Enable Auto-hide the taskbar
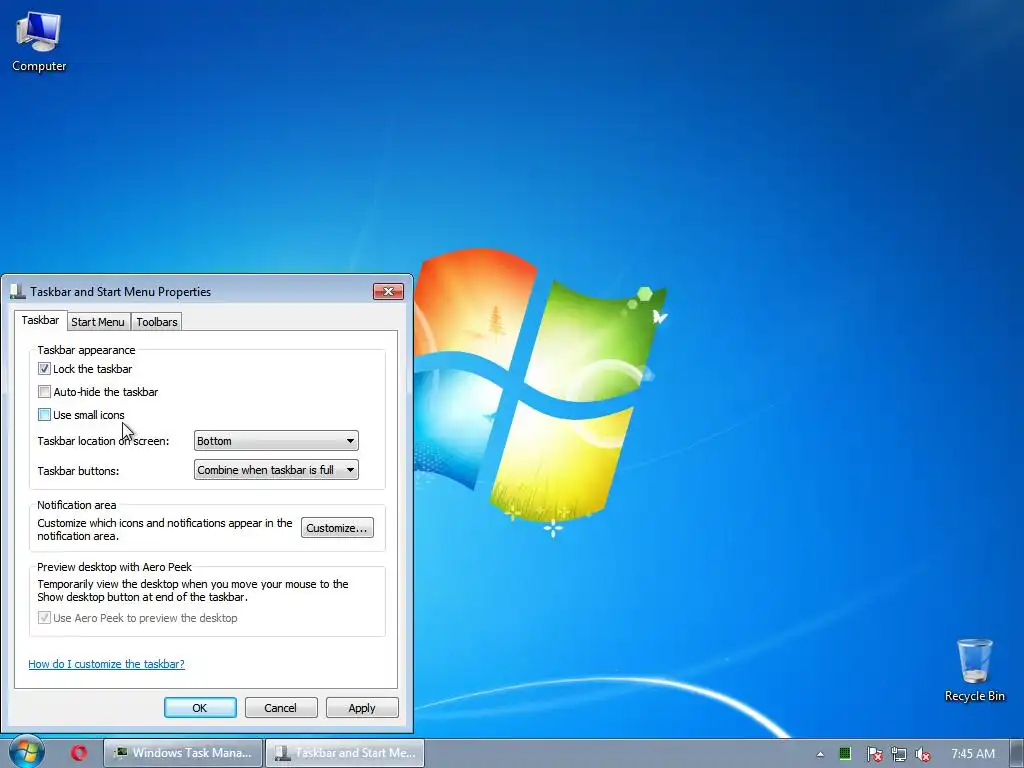 [x=44, y=392]
